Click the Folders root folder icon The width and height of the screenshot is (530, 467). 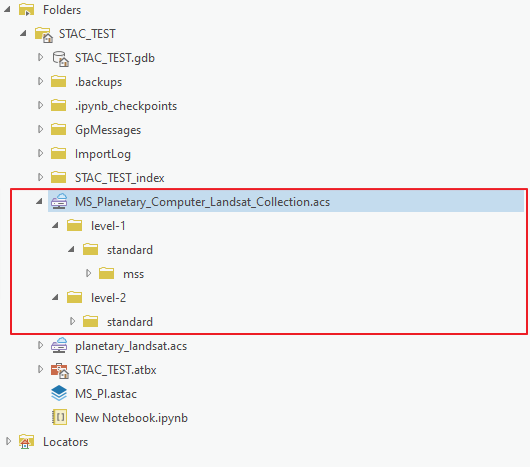tap(26, 9)
